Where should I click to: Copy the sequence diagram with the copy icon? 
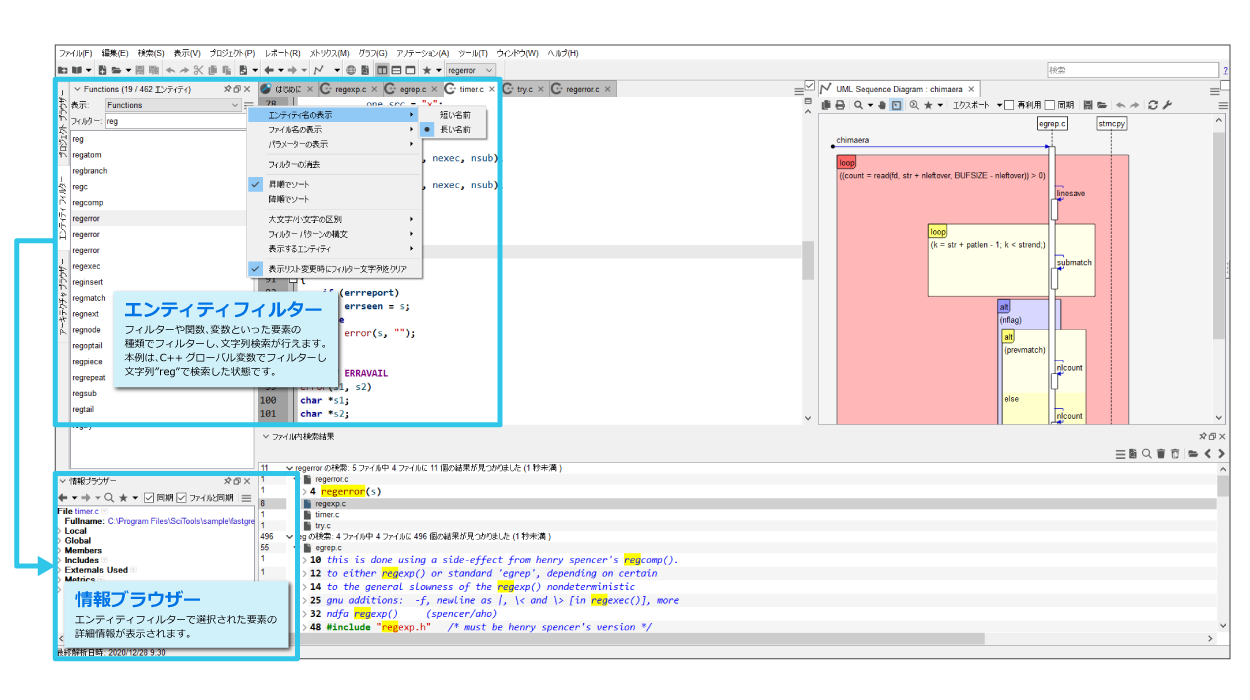(826, 104)
